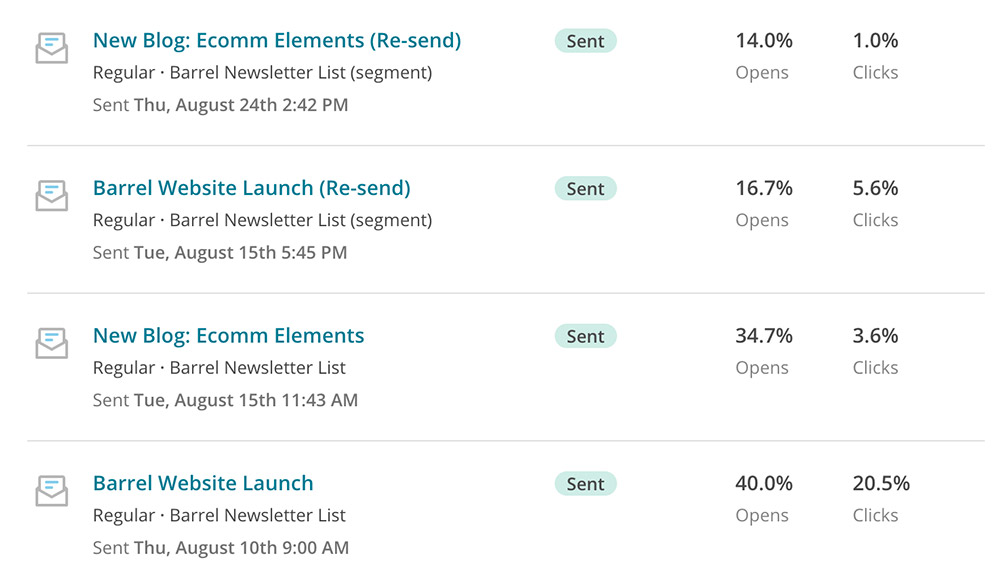Viewport: 1000px width, 581px height.
Task: Click envelope icon beside Barrel Website Launch
Action: (x=52, y=491)
